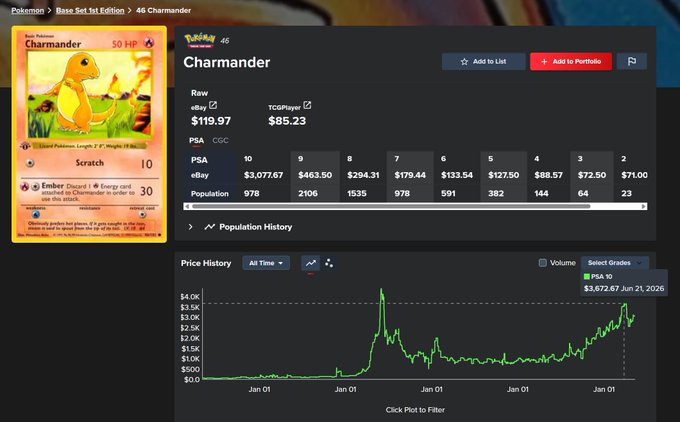Select the PSA tab
The width and height of the screenshot is (680, 422).
[x=196, y=141]
